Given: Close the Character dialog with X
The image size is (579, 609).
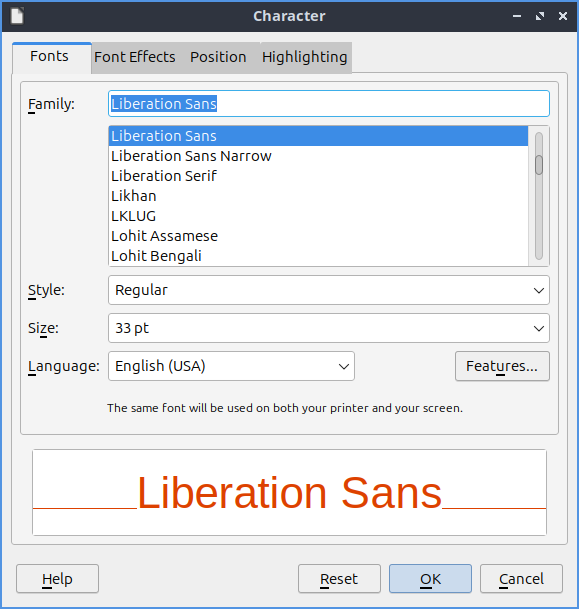Looking at the screenshot, I should (x=563, y=16).
